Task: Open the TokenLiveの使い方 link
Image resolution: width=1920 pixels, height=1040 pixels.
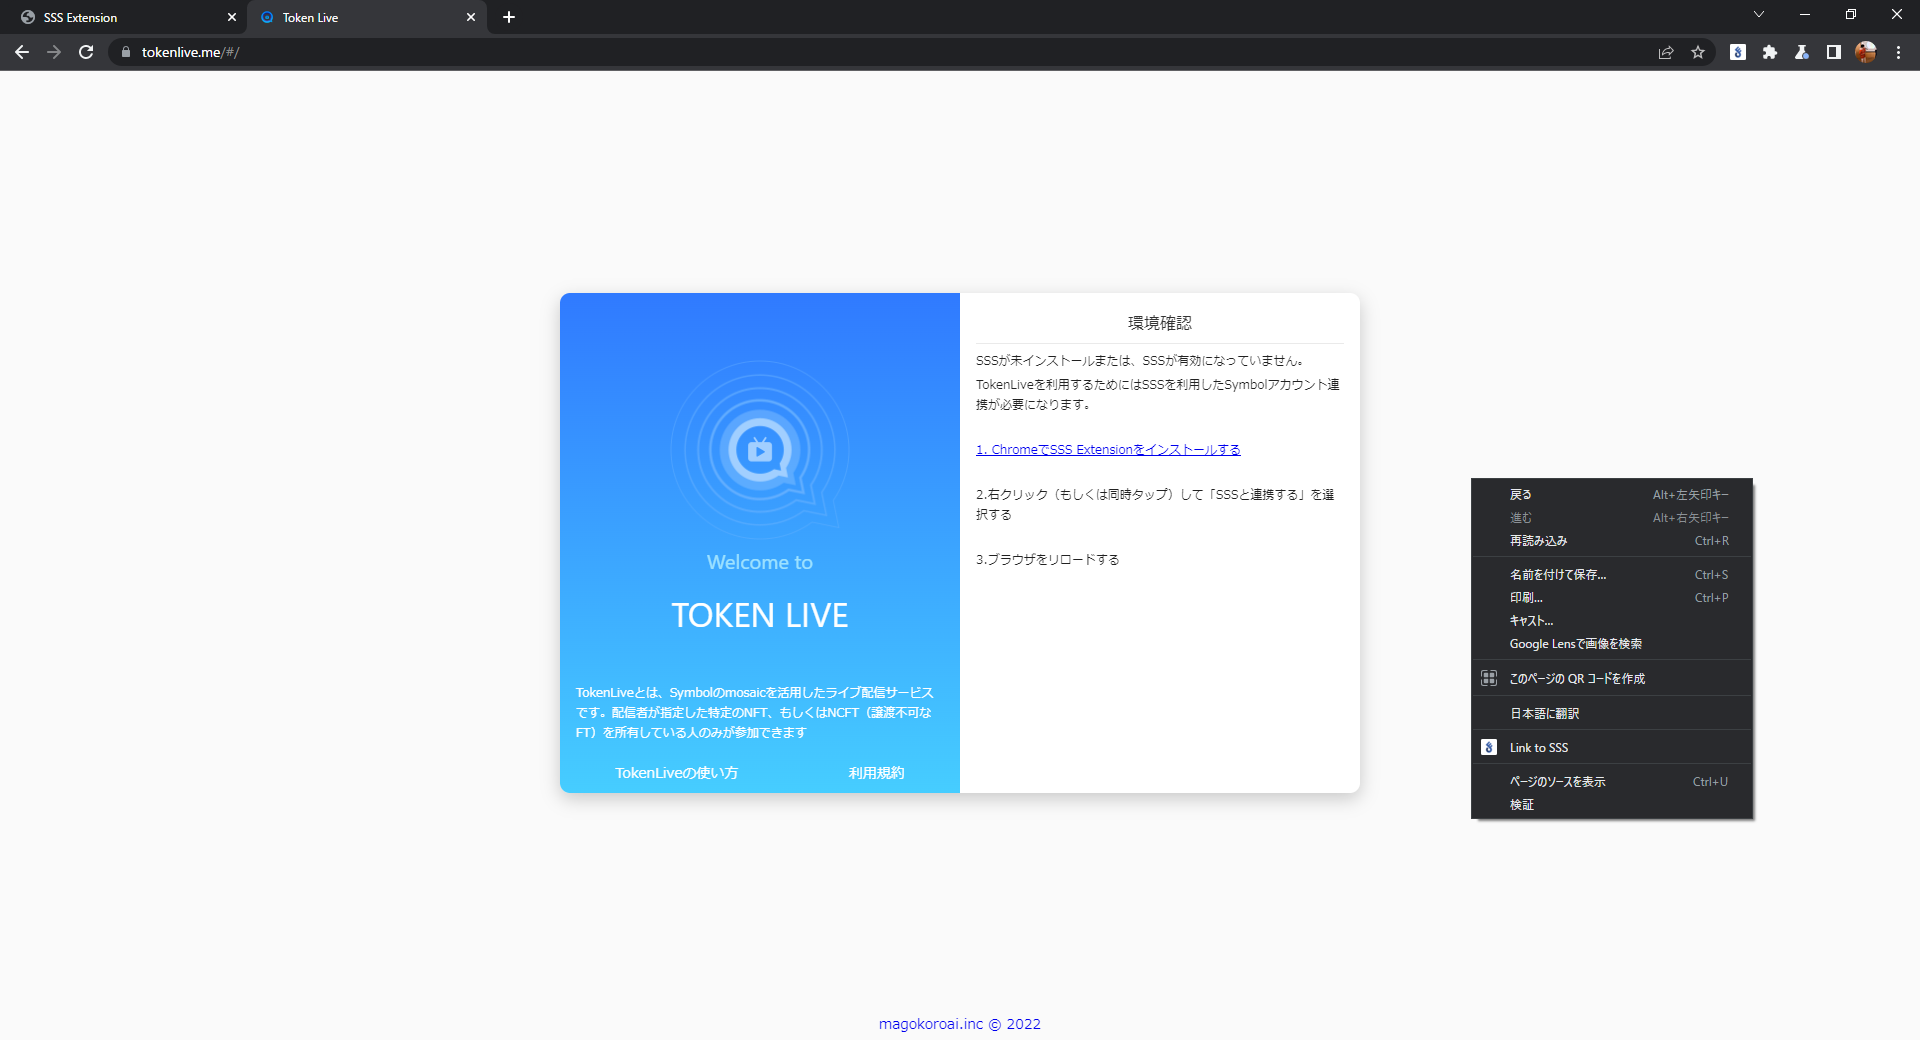Action: pos(677,773)
